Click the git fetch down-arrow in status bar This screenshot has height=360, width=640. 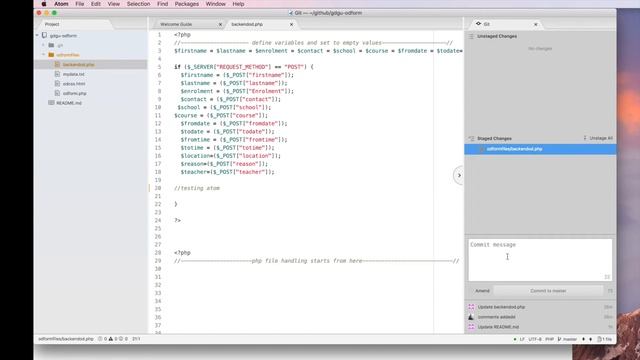pos(583,339)
